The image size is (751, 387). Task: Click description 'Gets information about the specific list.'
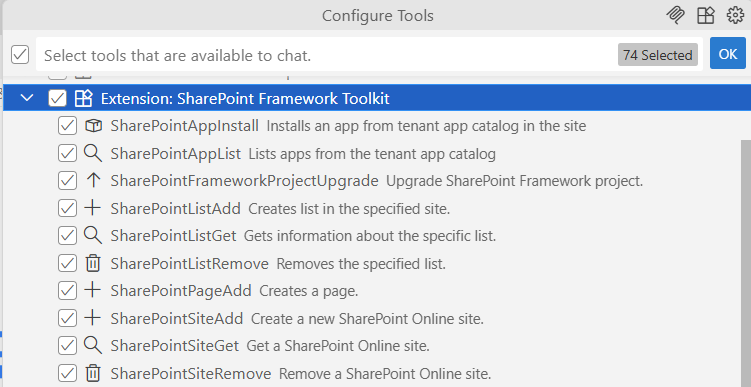(370, 236)
